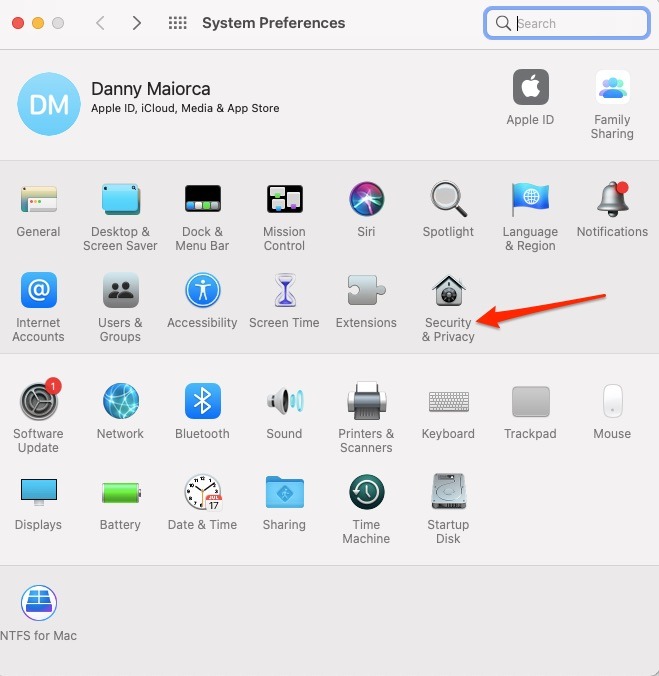Go back with the left chevron

tap(100, 23)
